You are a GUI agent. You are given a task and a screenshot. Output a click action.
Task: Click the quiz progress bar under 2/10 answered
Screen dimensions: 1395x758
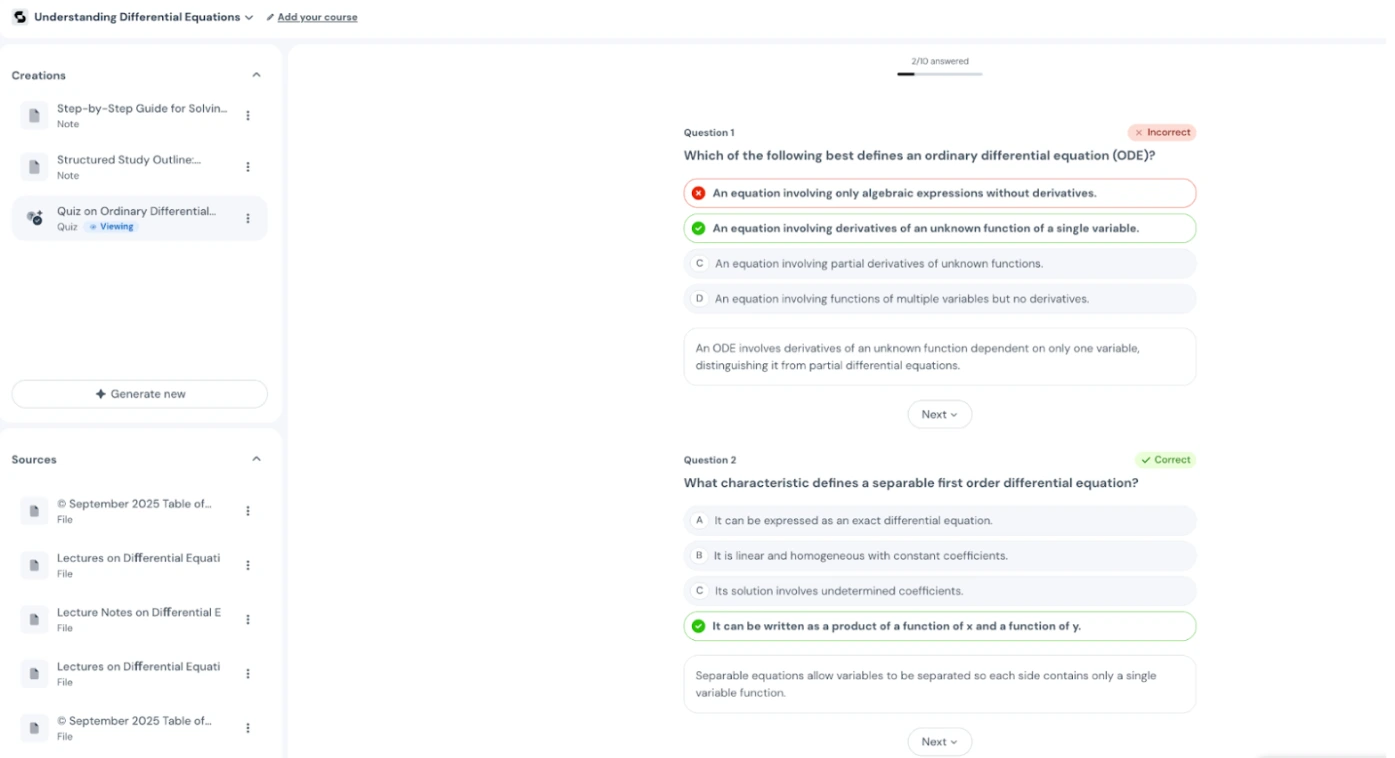point(939,74)
